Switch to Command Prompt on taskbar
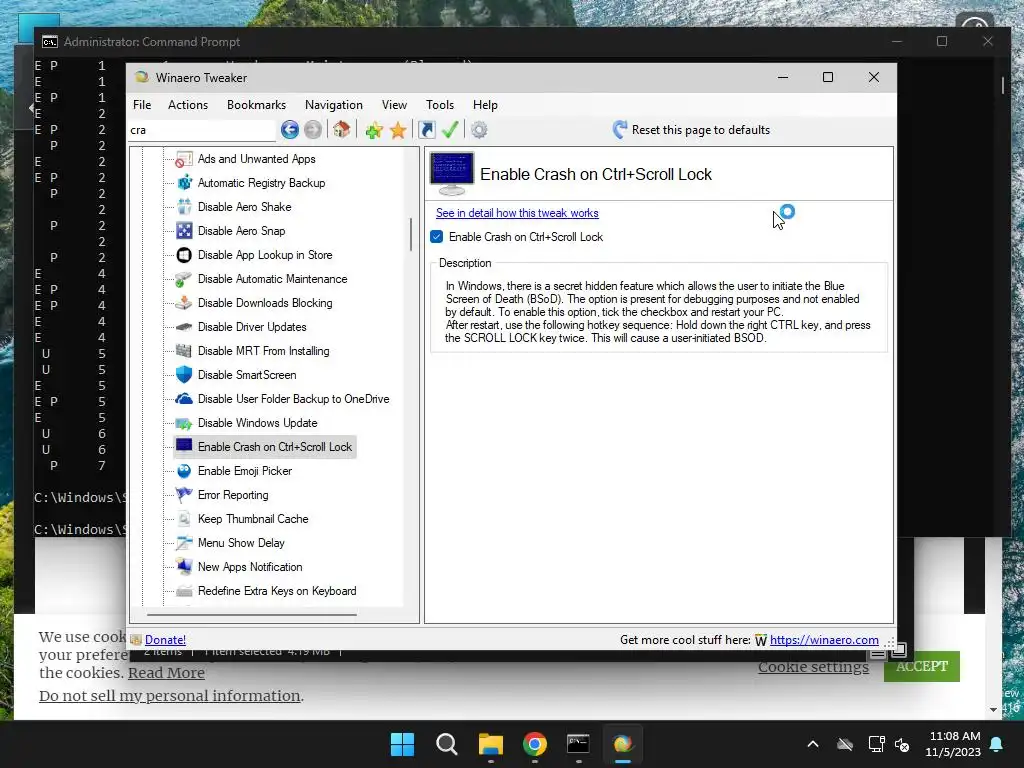1024x768 pixels. click(579, 744)
